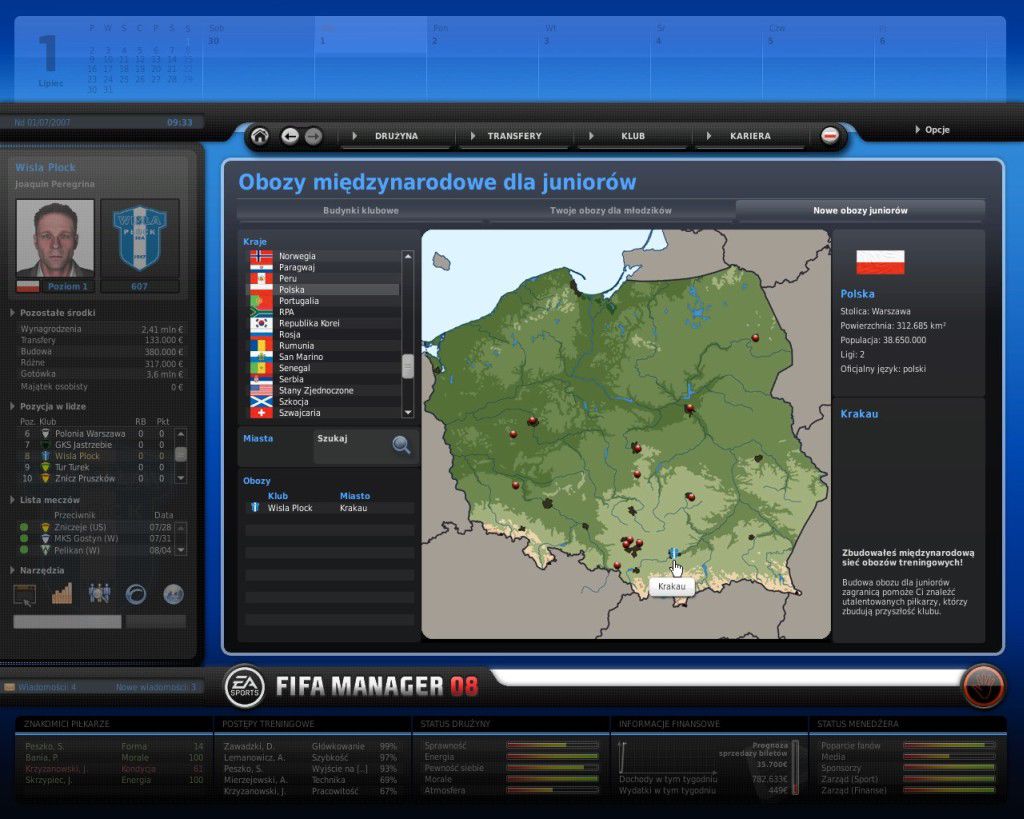Select Tur Turek in league table
The height and width of the screenshot is (819, 1024).
tap(94, 467)
